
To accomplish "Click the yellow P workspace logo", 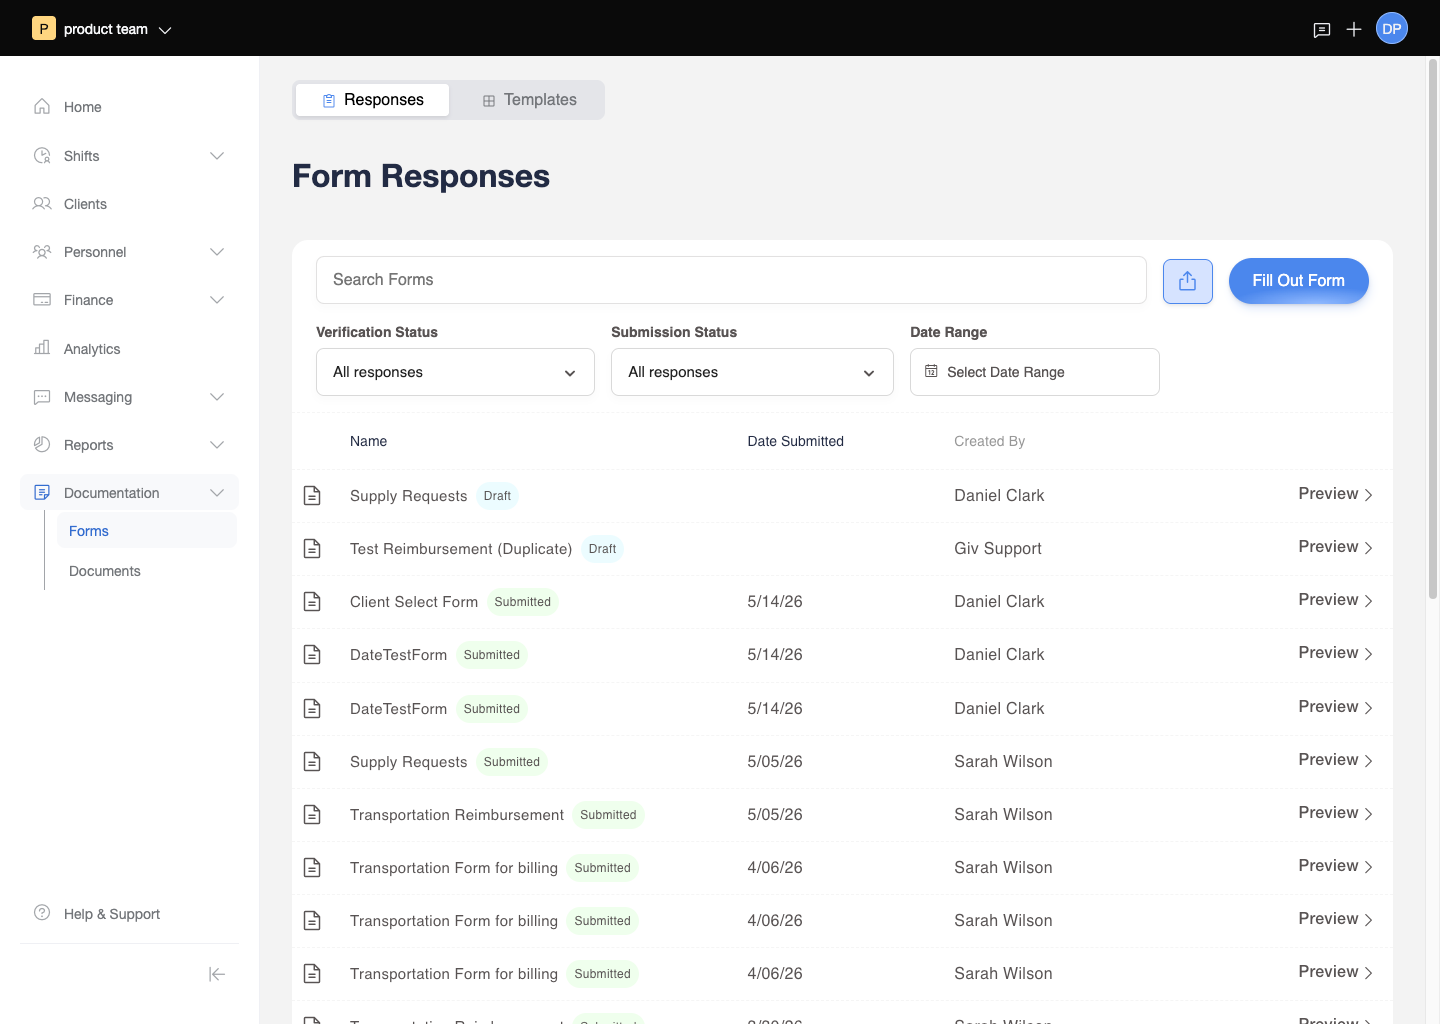I will pos(44,28).
